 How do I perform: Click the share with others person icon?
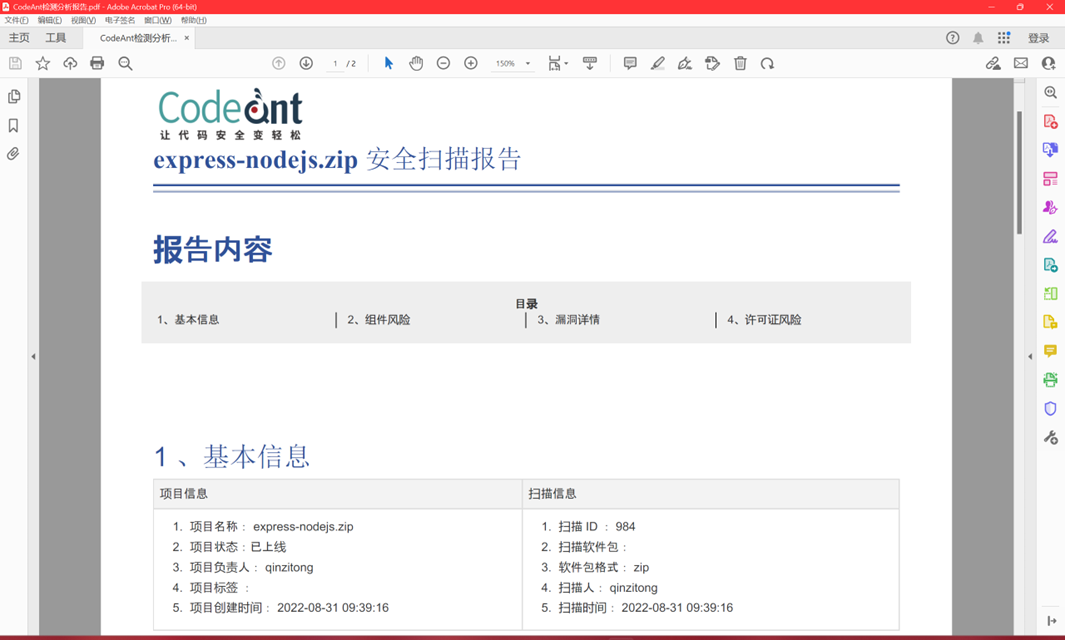[1049, 63]
